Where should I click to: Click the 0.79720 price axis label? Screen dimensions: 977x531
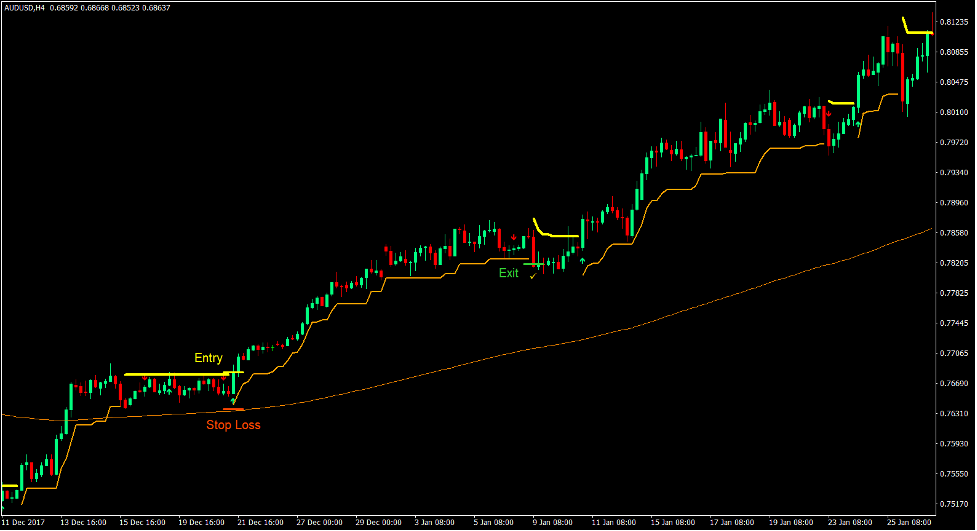pos(954,143)
